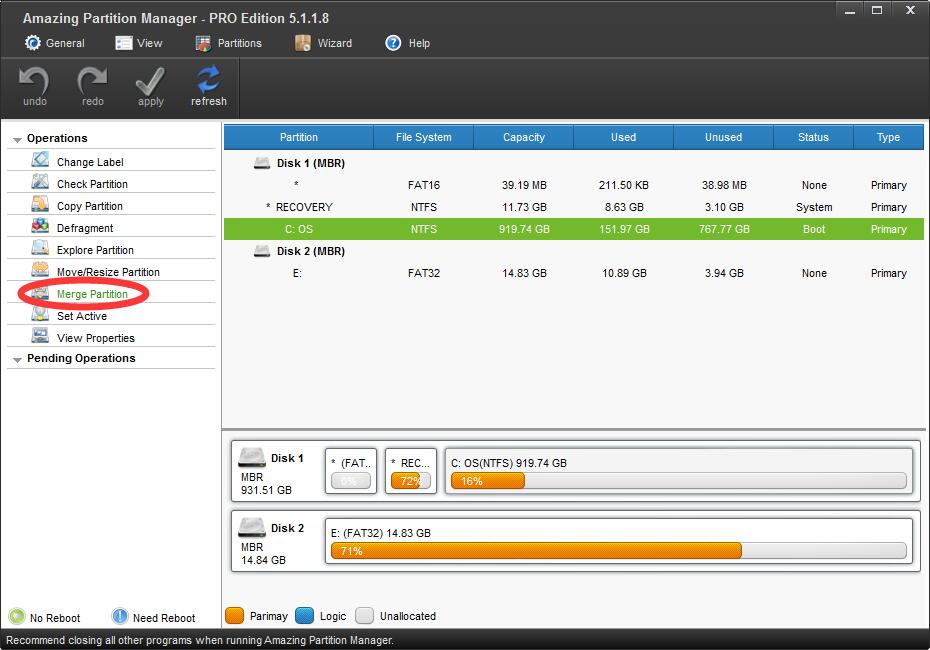Sort by the Status column header
The height and width of the screenshot is (650, 930).
[x=813, y=137]
